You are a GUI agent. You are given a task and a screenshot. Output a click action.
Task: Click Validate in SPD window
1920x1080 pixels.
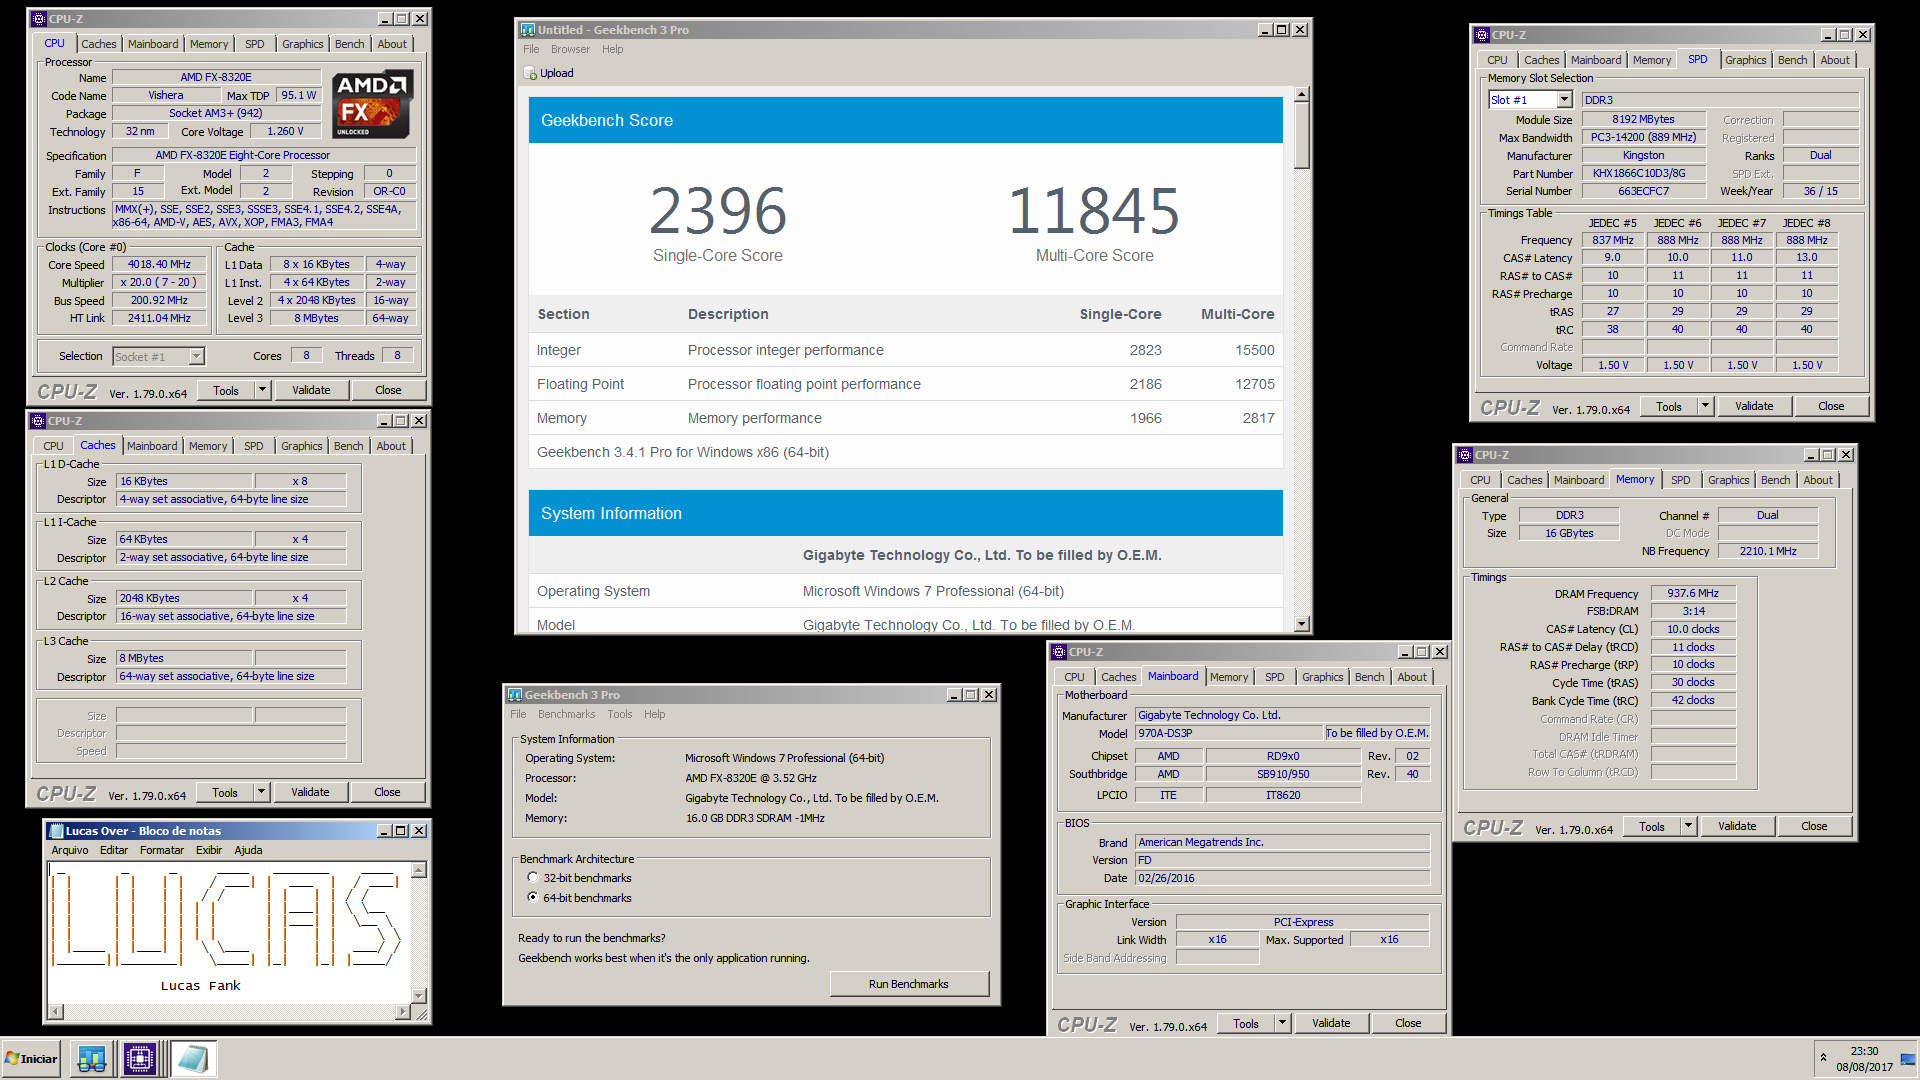1754,407
